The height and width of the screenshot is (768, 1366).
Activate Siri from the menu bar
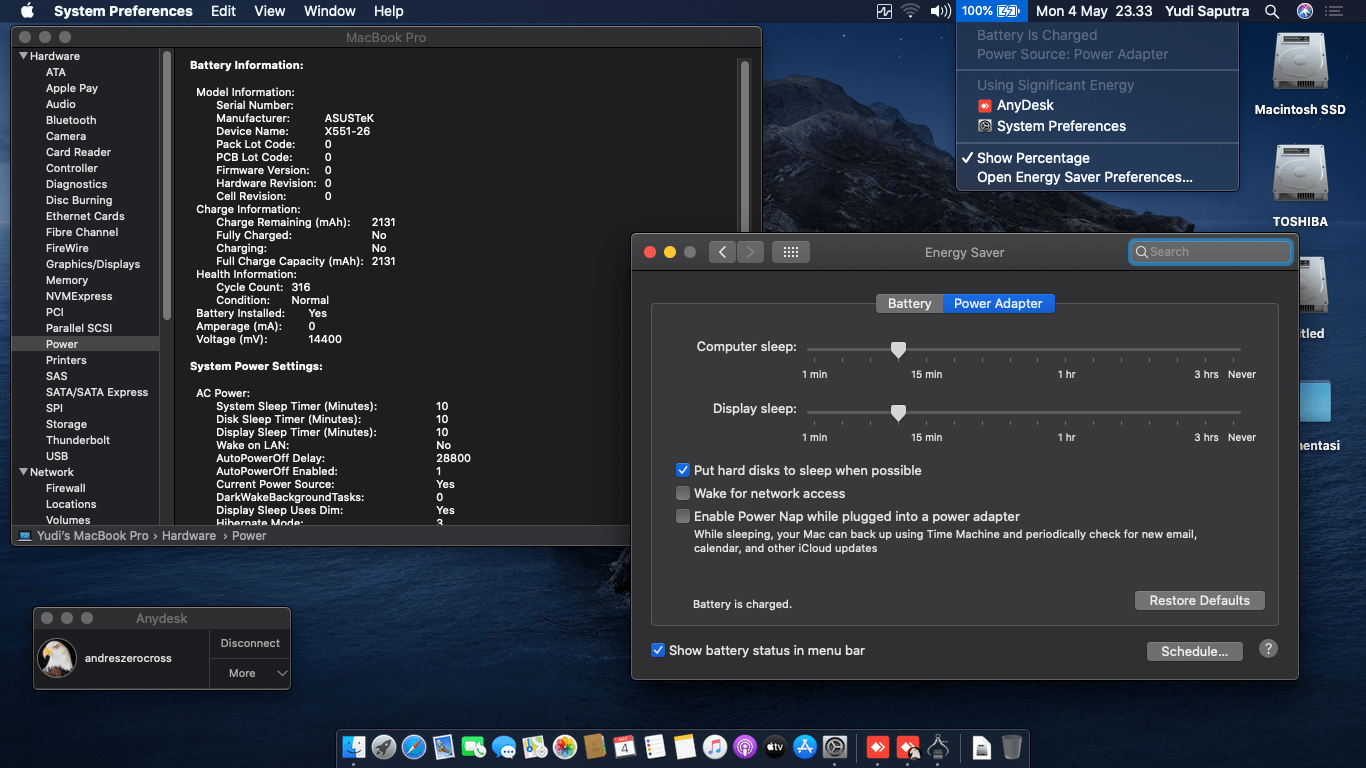[1305, 11]
